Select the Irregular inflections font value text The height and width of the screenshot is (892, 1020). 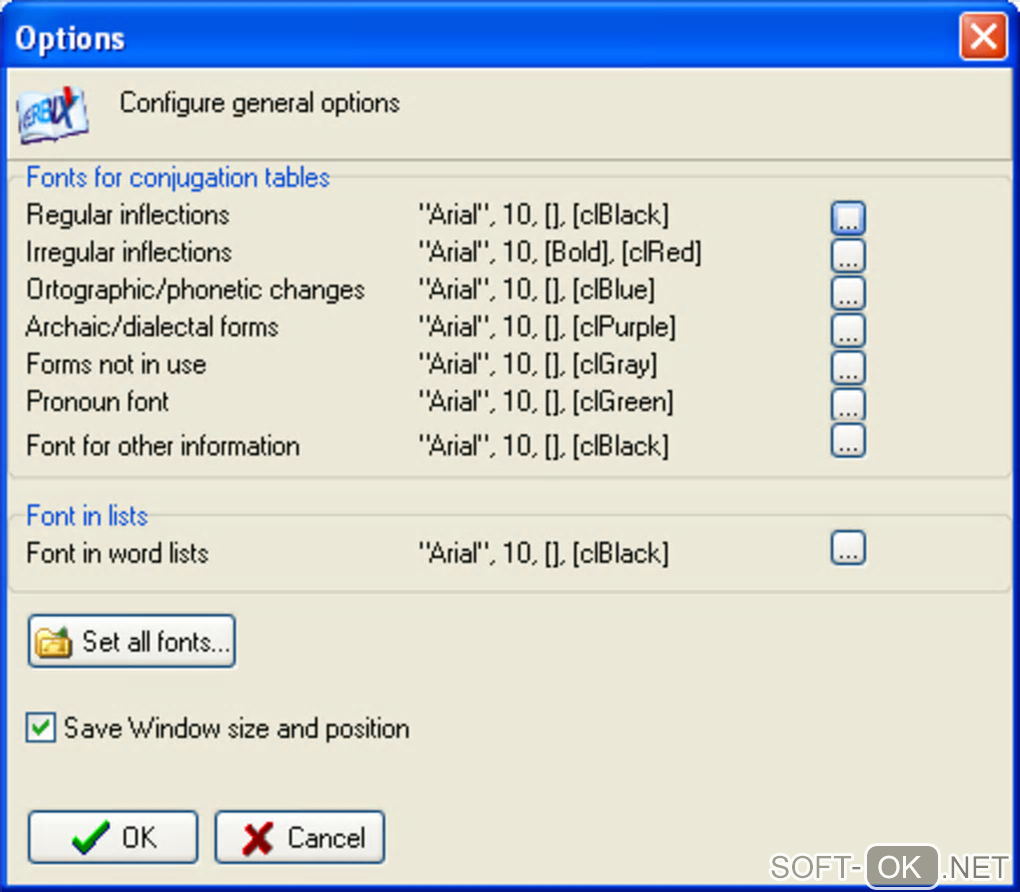(559, 253)
